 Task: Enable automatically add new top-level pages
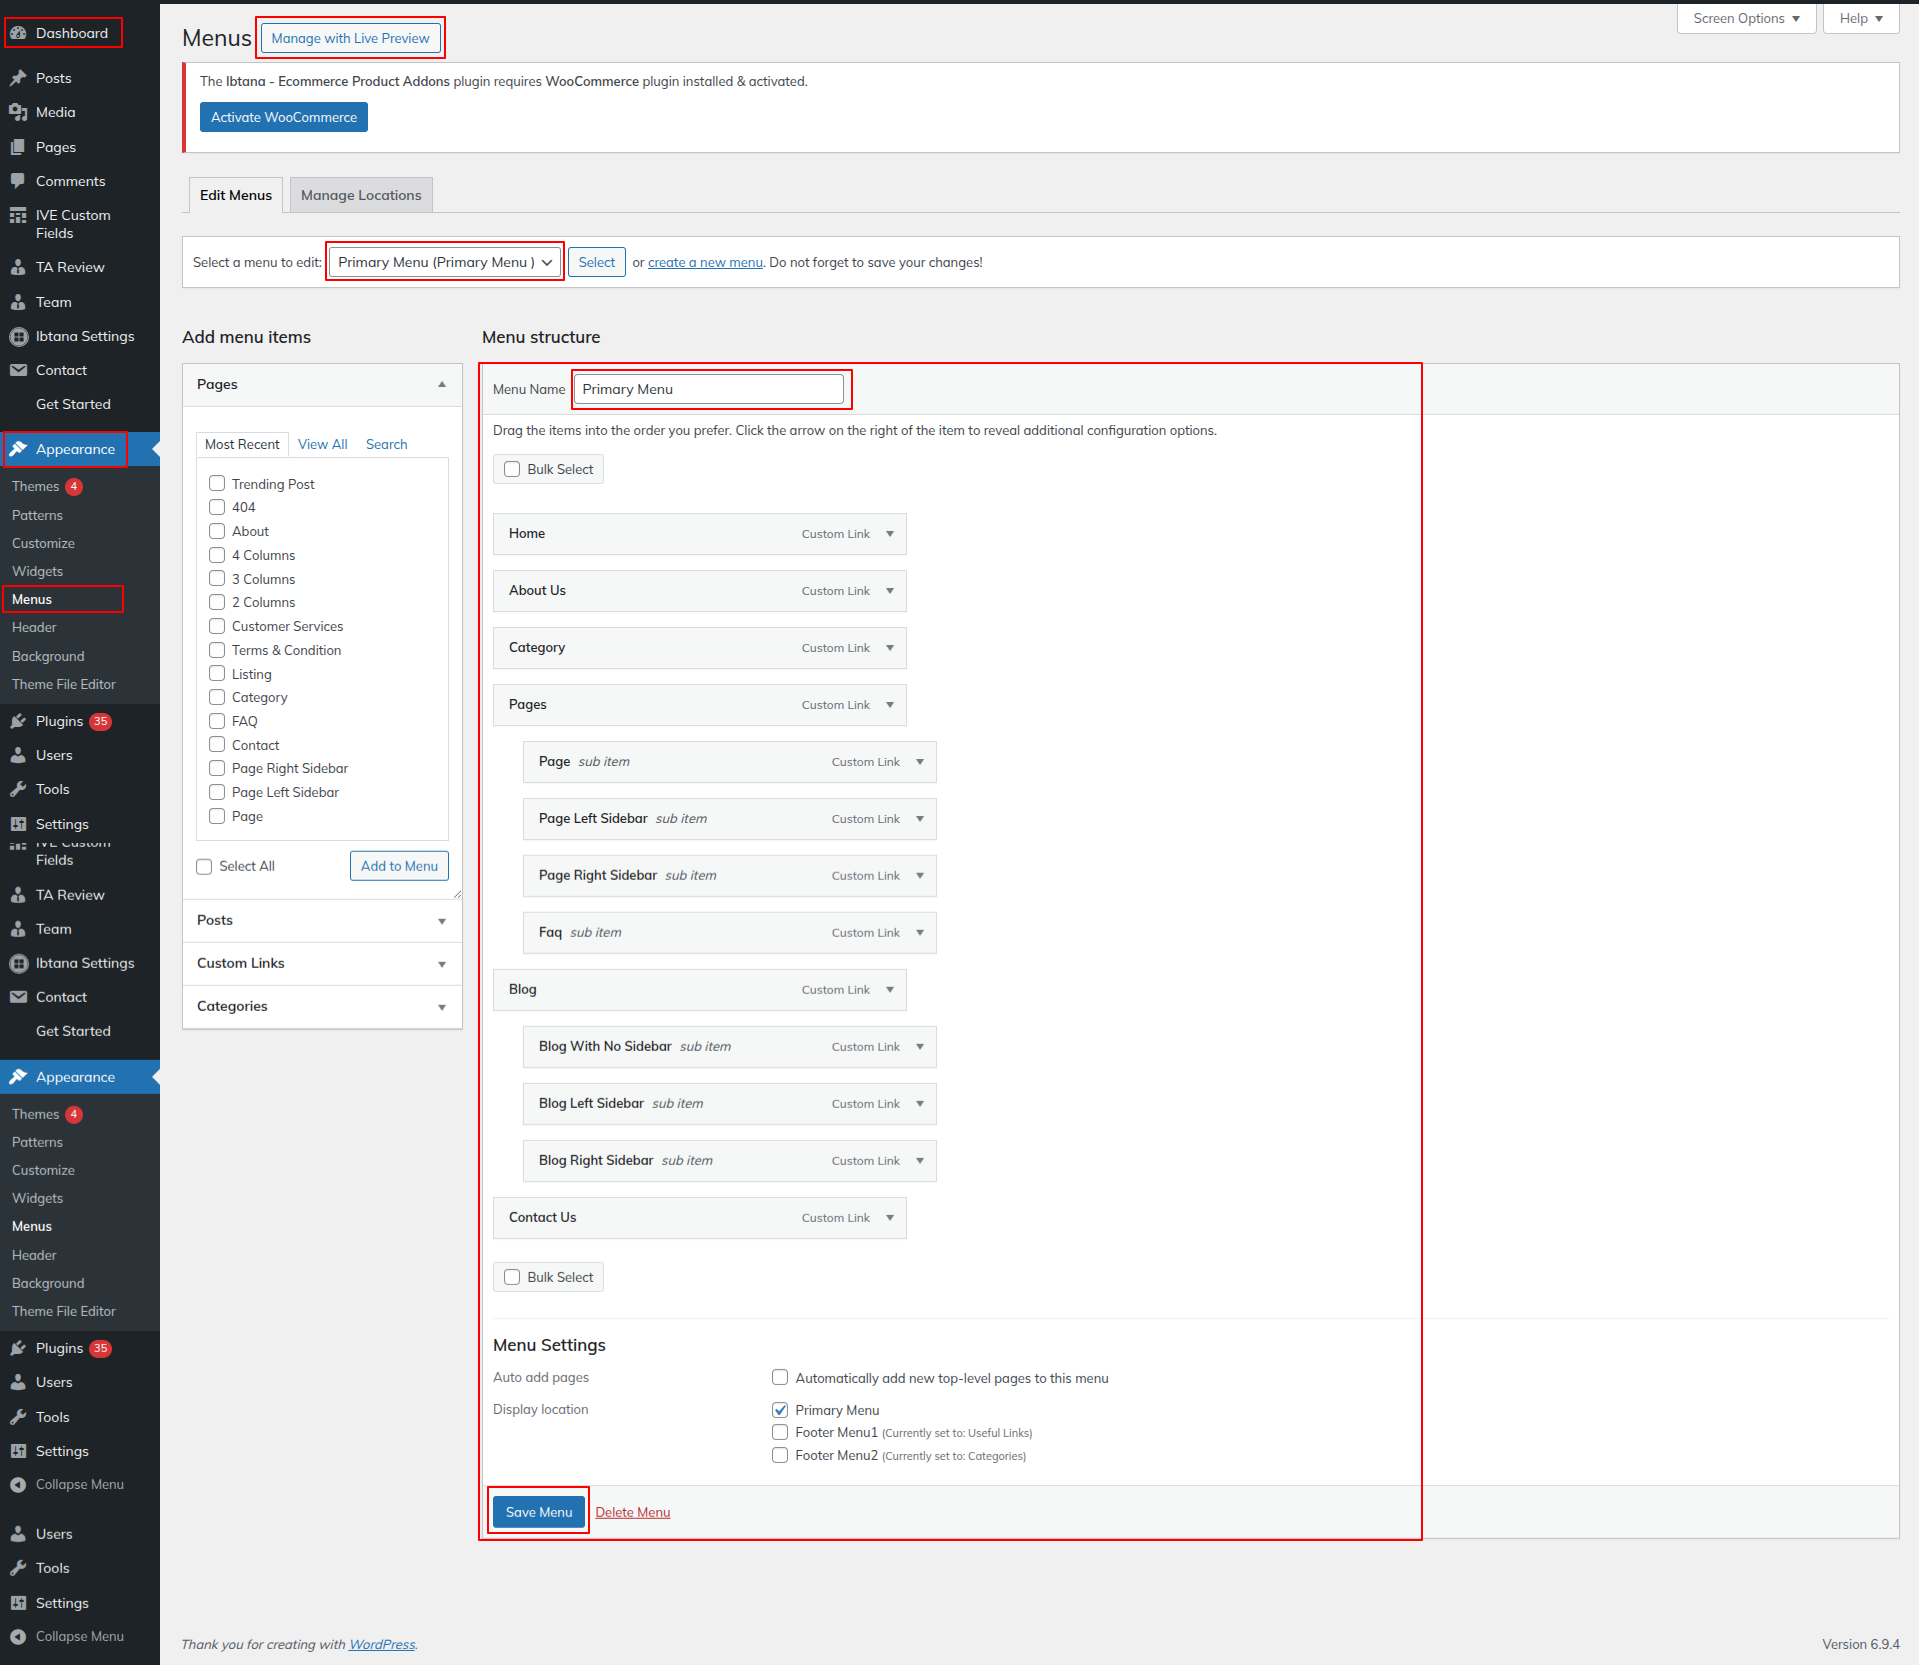(780, 1378)
